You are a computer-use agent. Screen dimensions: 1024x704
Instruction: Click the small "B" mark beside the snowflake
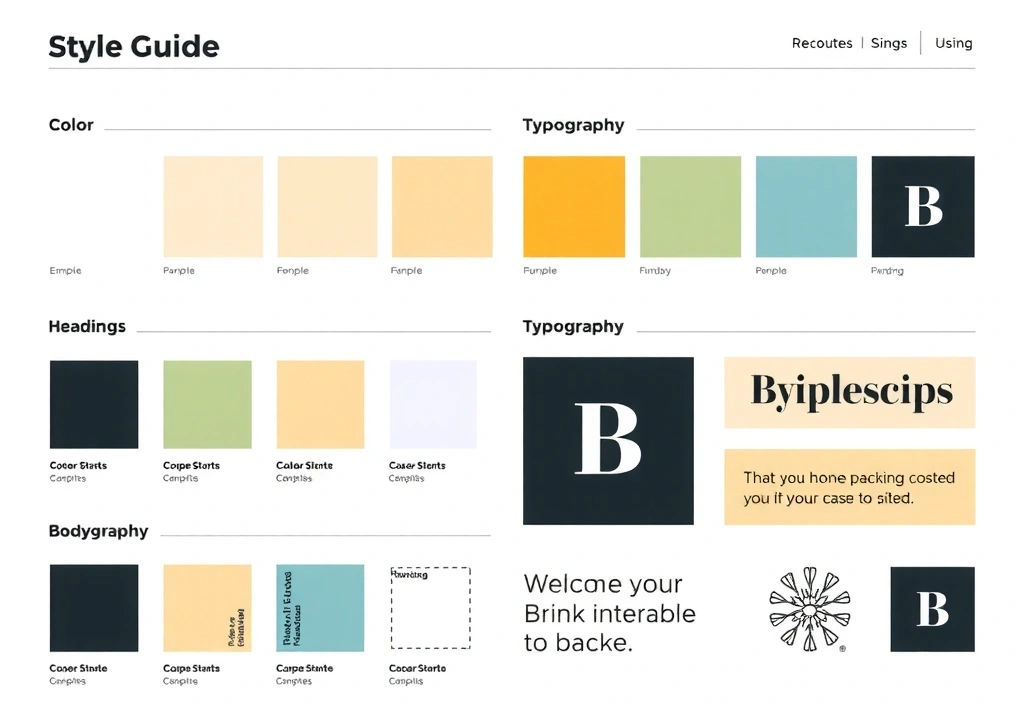point(932,610)
